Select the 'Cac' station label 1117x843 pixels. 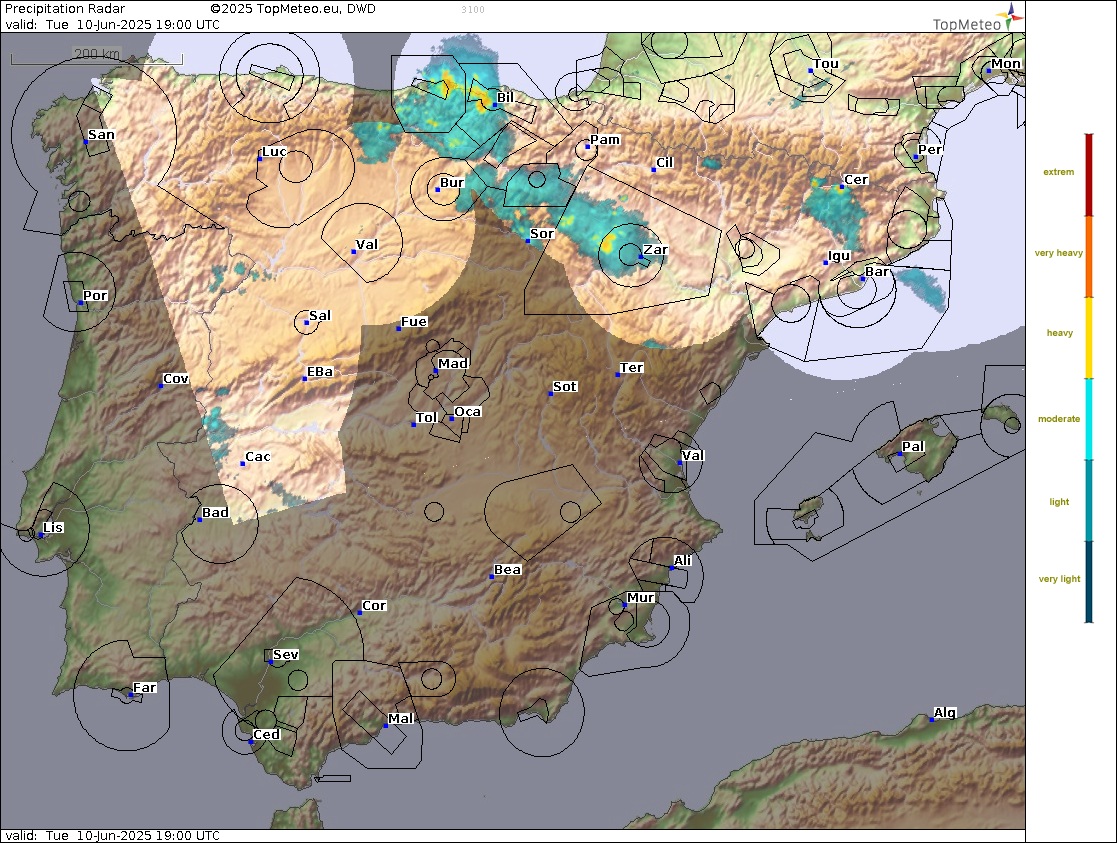[258, 457]
